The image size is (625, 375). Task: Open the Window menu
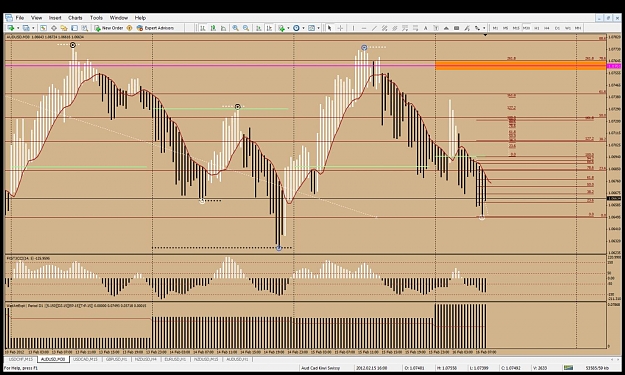pyautogui.click(x=119, y=18)
